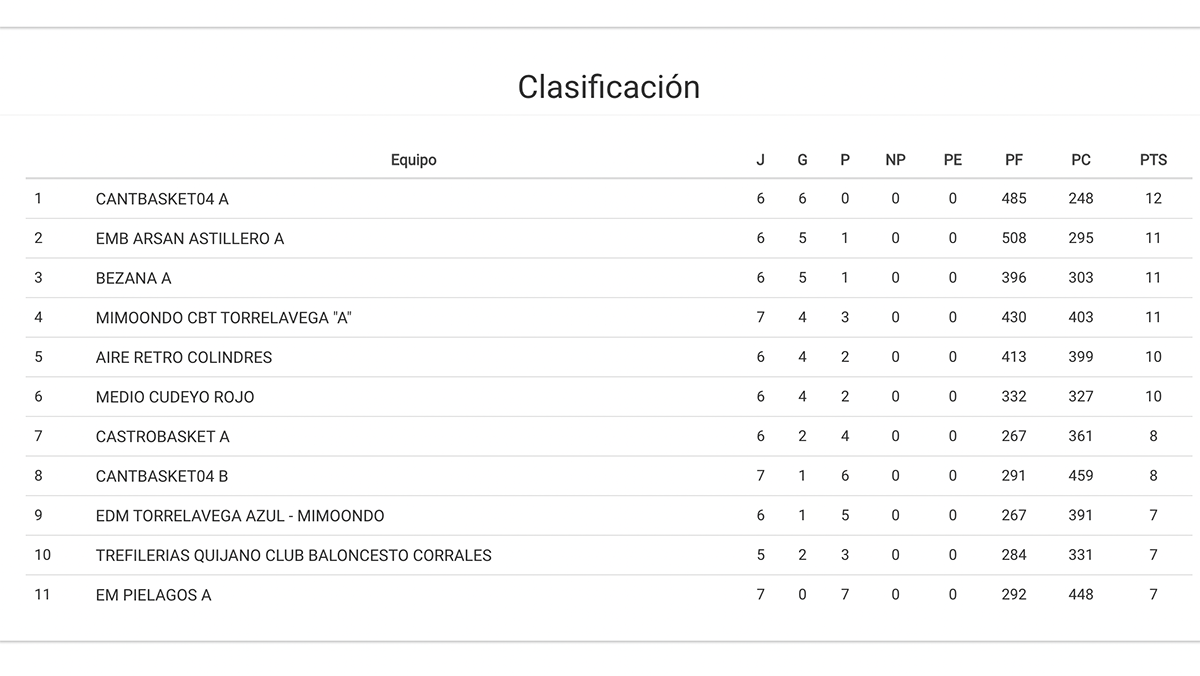Click the PC column header
This screenshot has width=1200, height=676.
1081,160
